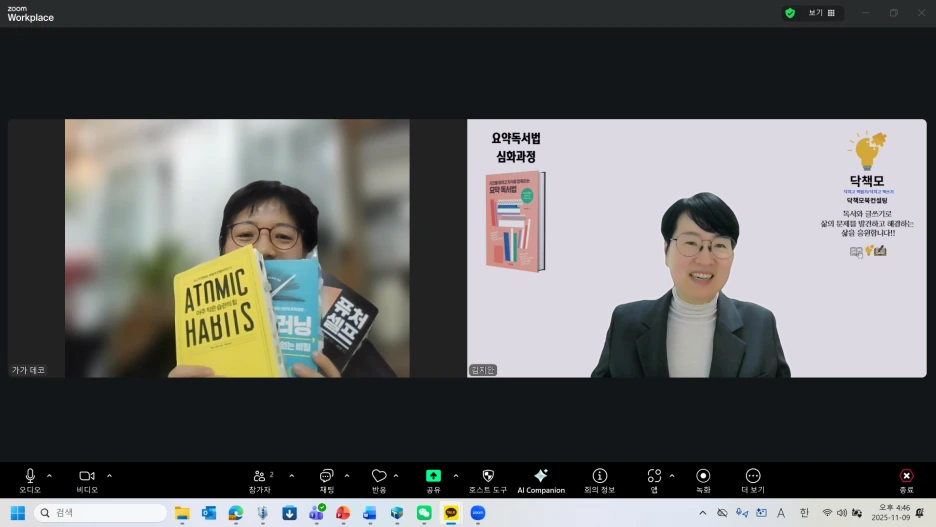Mute audio with the microphone icon

[30, 476]
